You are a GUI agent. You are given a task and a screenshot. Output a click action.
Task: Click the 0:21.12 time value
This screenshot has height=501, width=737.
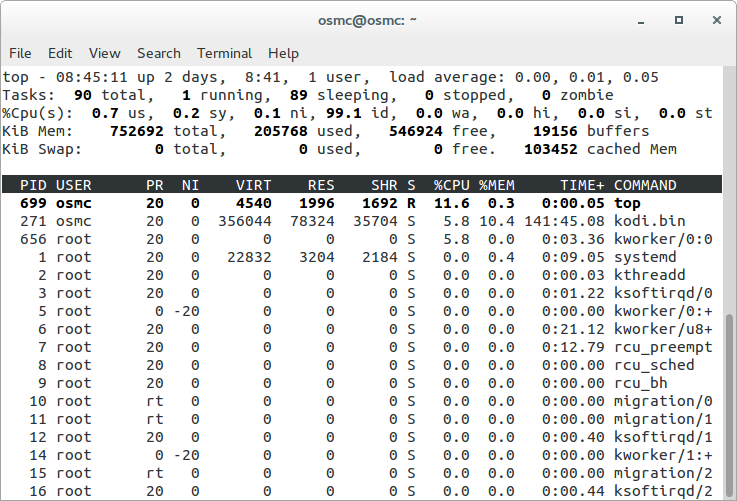click(x=573, y=329)
